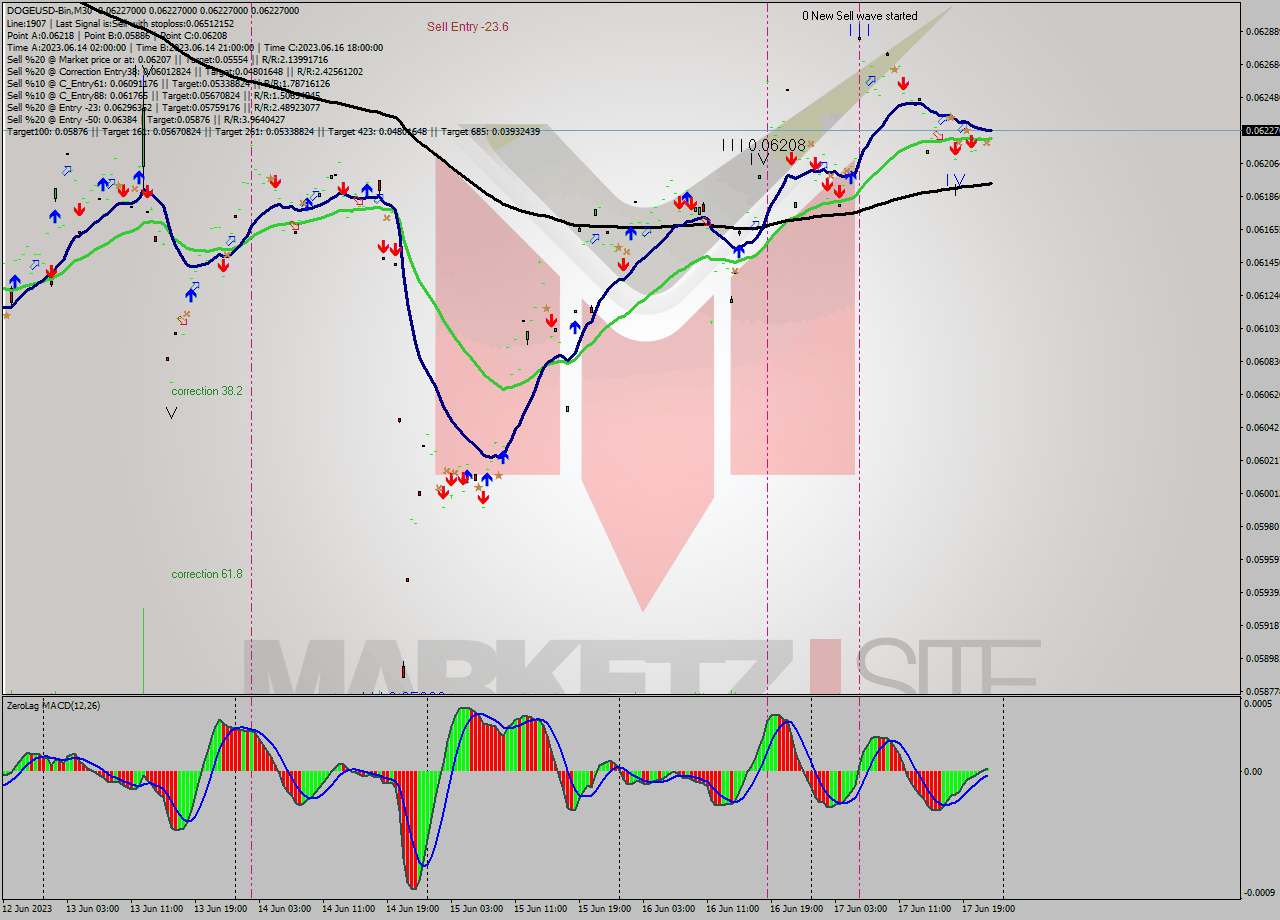Click 'Sell %20 @ Market price' line
Screen dimensions: 1280x920
pyautogui.click(x=168, y=59)
